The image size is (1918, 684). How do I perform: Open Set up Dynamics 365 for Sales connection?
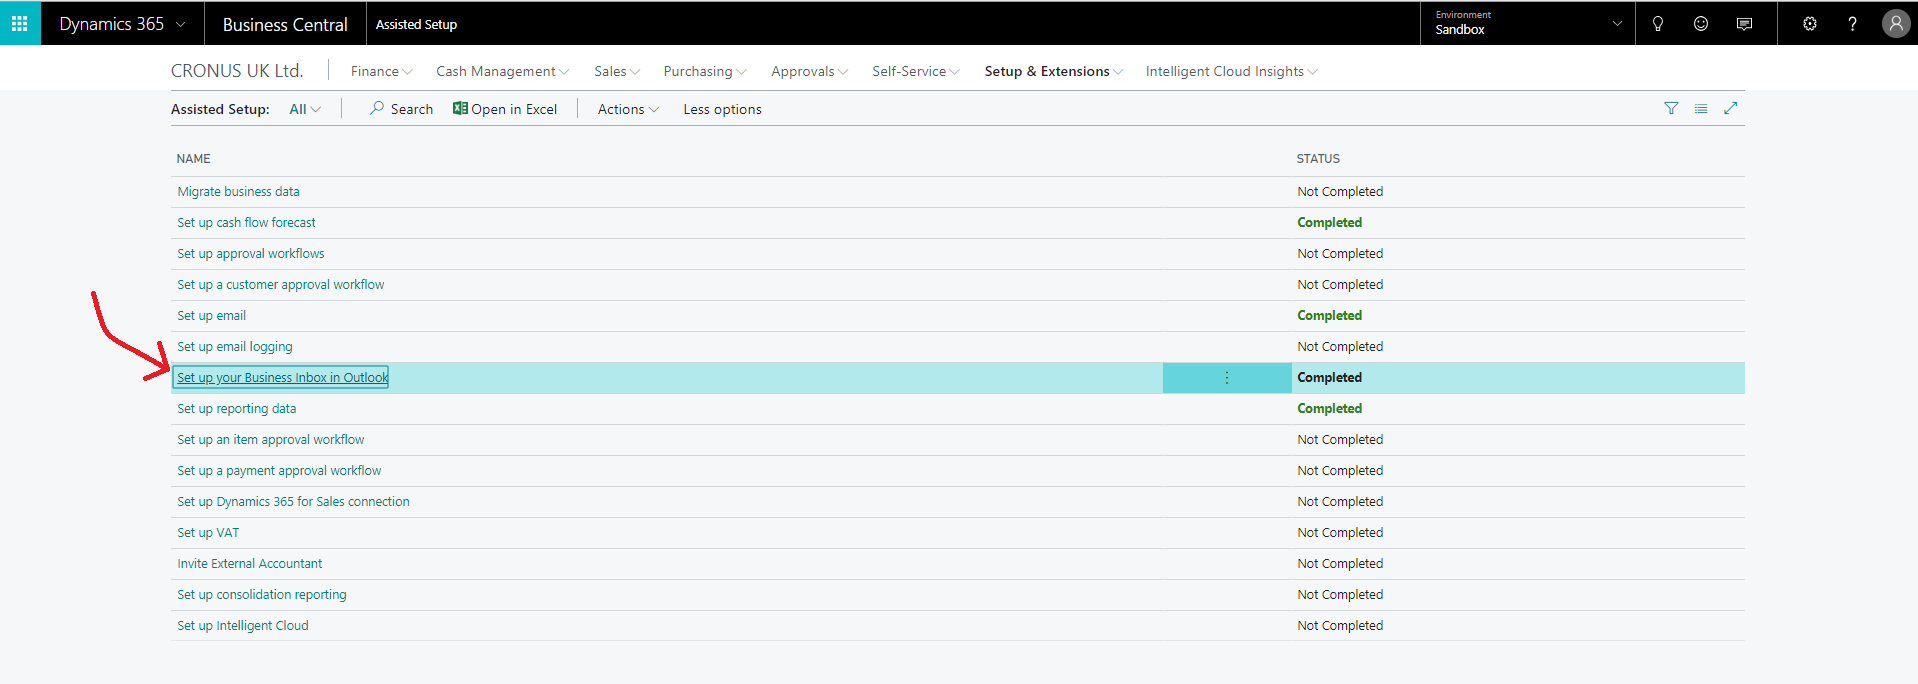click(x=293, y=502)
